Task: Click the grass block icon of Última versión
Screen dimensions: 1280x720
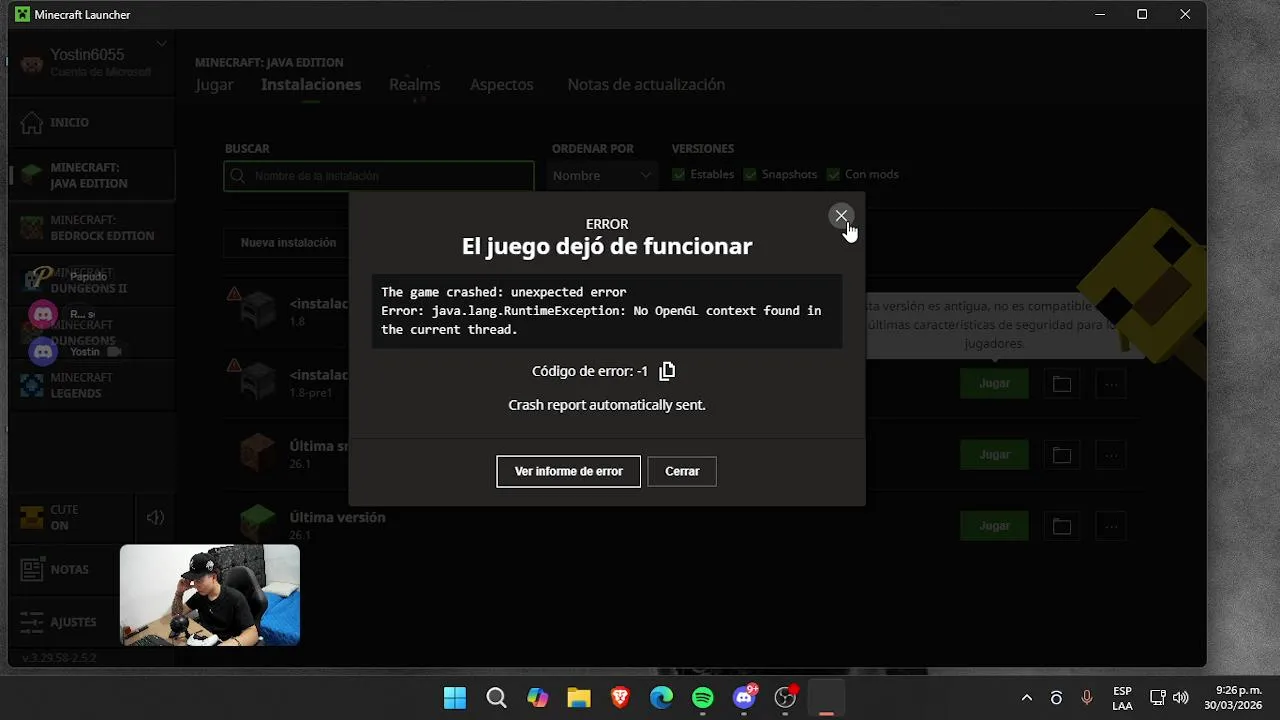Action: point(258,524)
